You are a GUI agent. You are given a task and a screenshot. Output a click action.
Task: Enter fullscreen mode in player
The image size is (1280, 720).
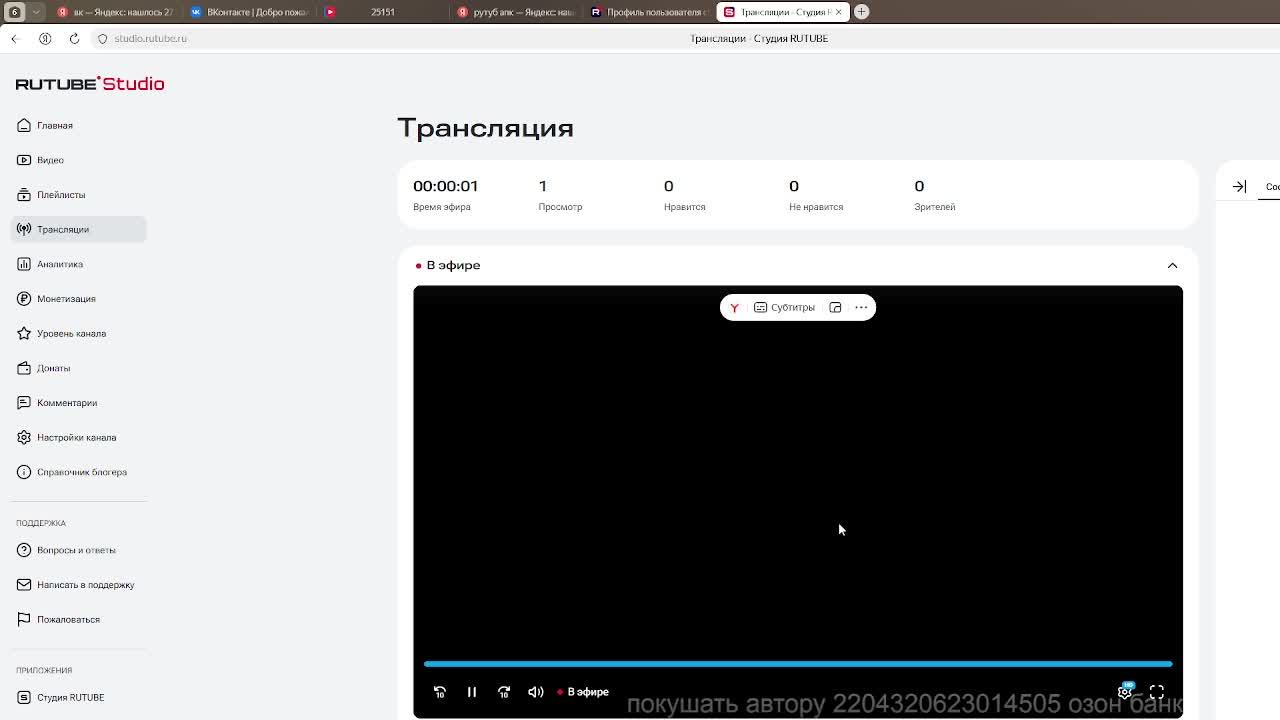click(1157, 692)
